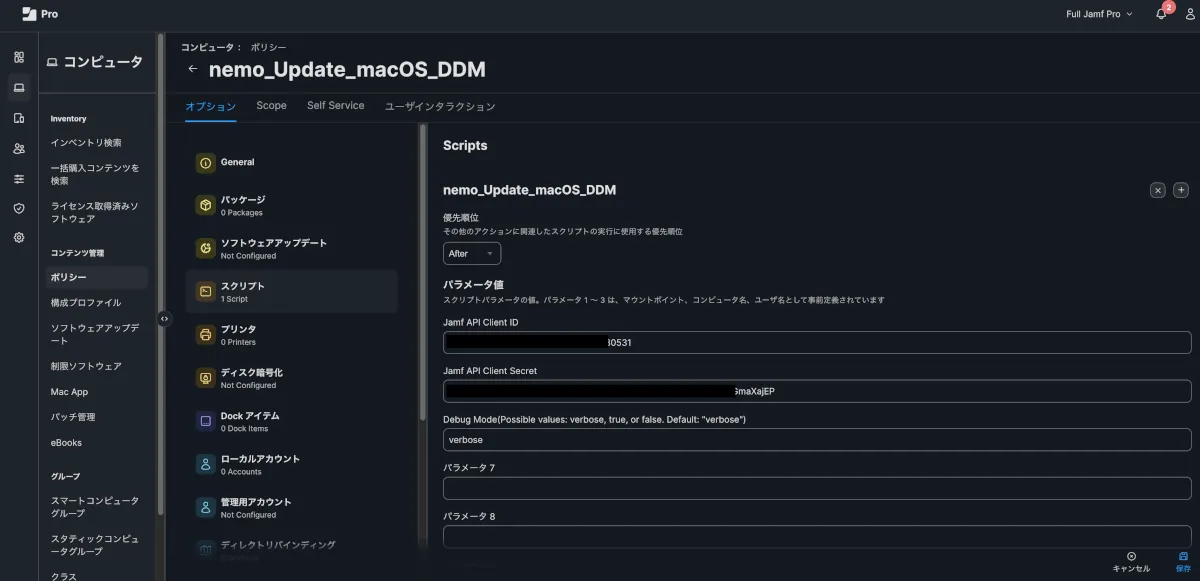
Task: Click the General payload icon
Action: (x=205, y=162)
